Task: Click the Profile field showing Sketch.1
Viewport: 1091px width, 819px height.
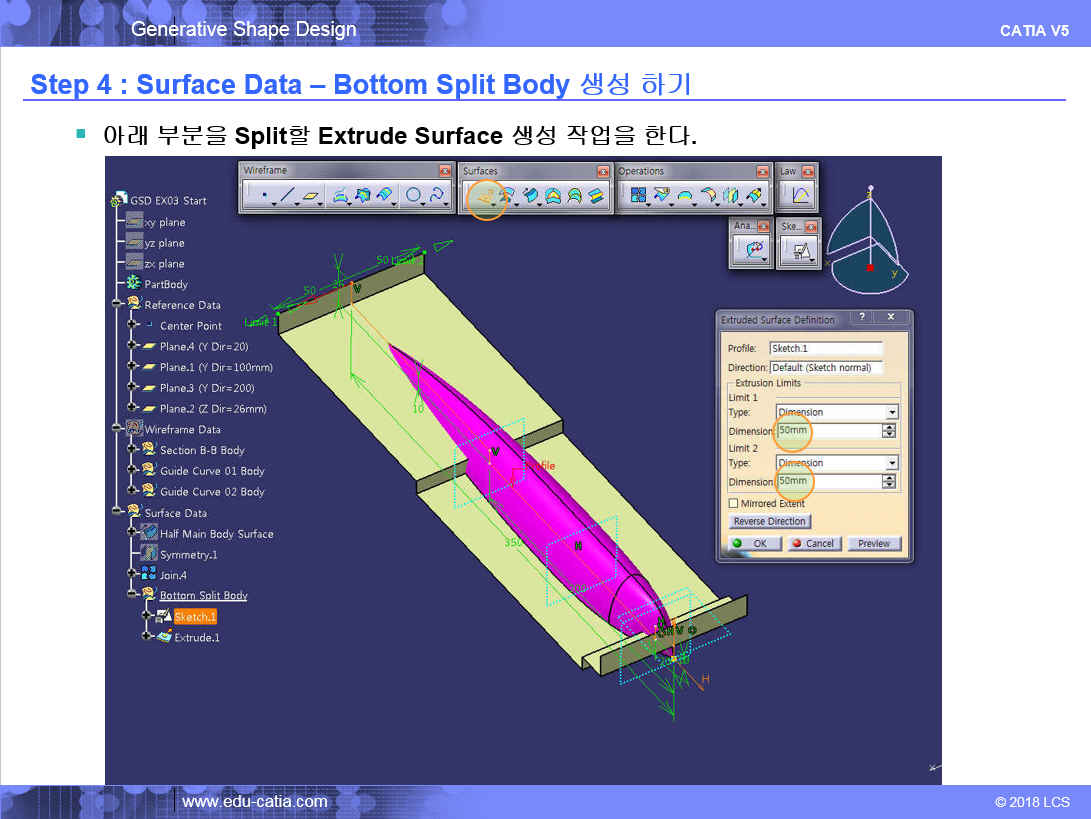Action: [825, 349]
